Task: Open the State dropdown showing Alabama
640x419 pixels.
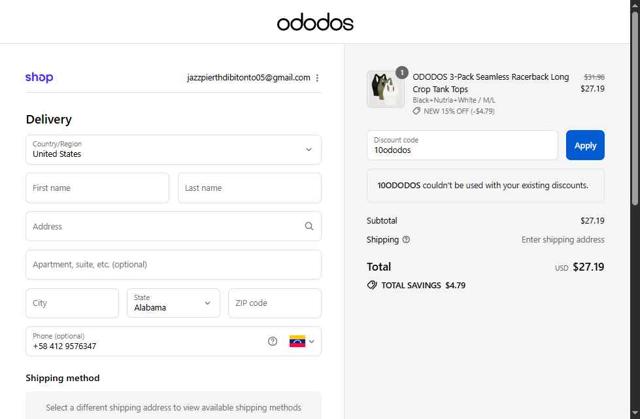Action: (173, 303)
